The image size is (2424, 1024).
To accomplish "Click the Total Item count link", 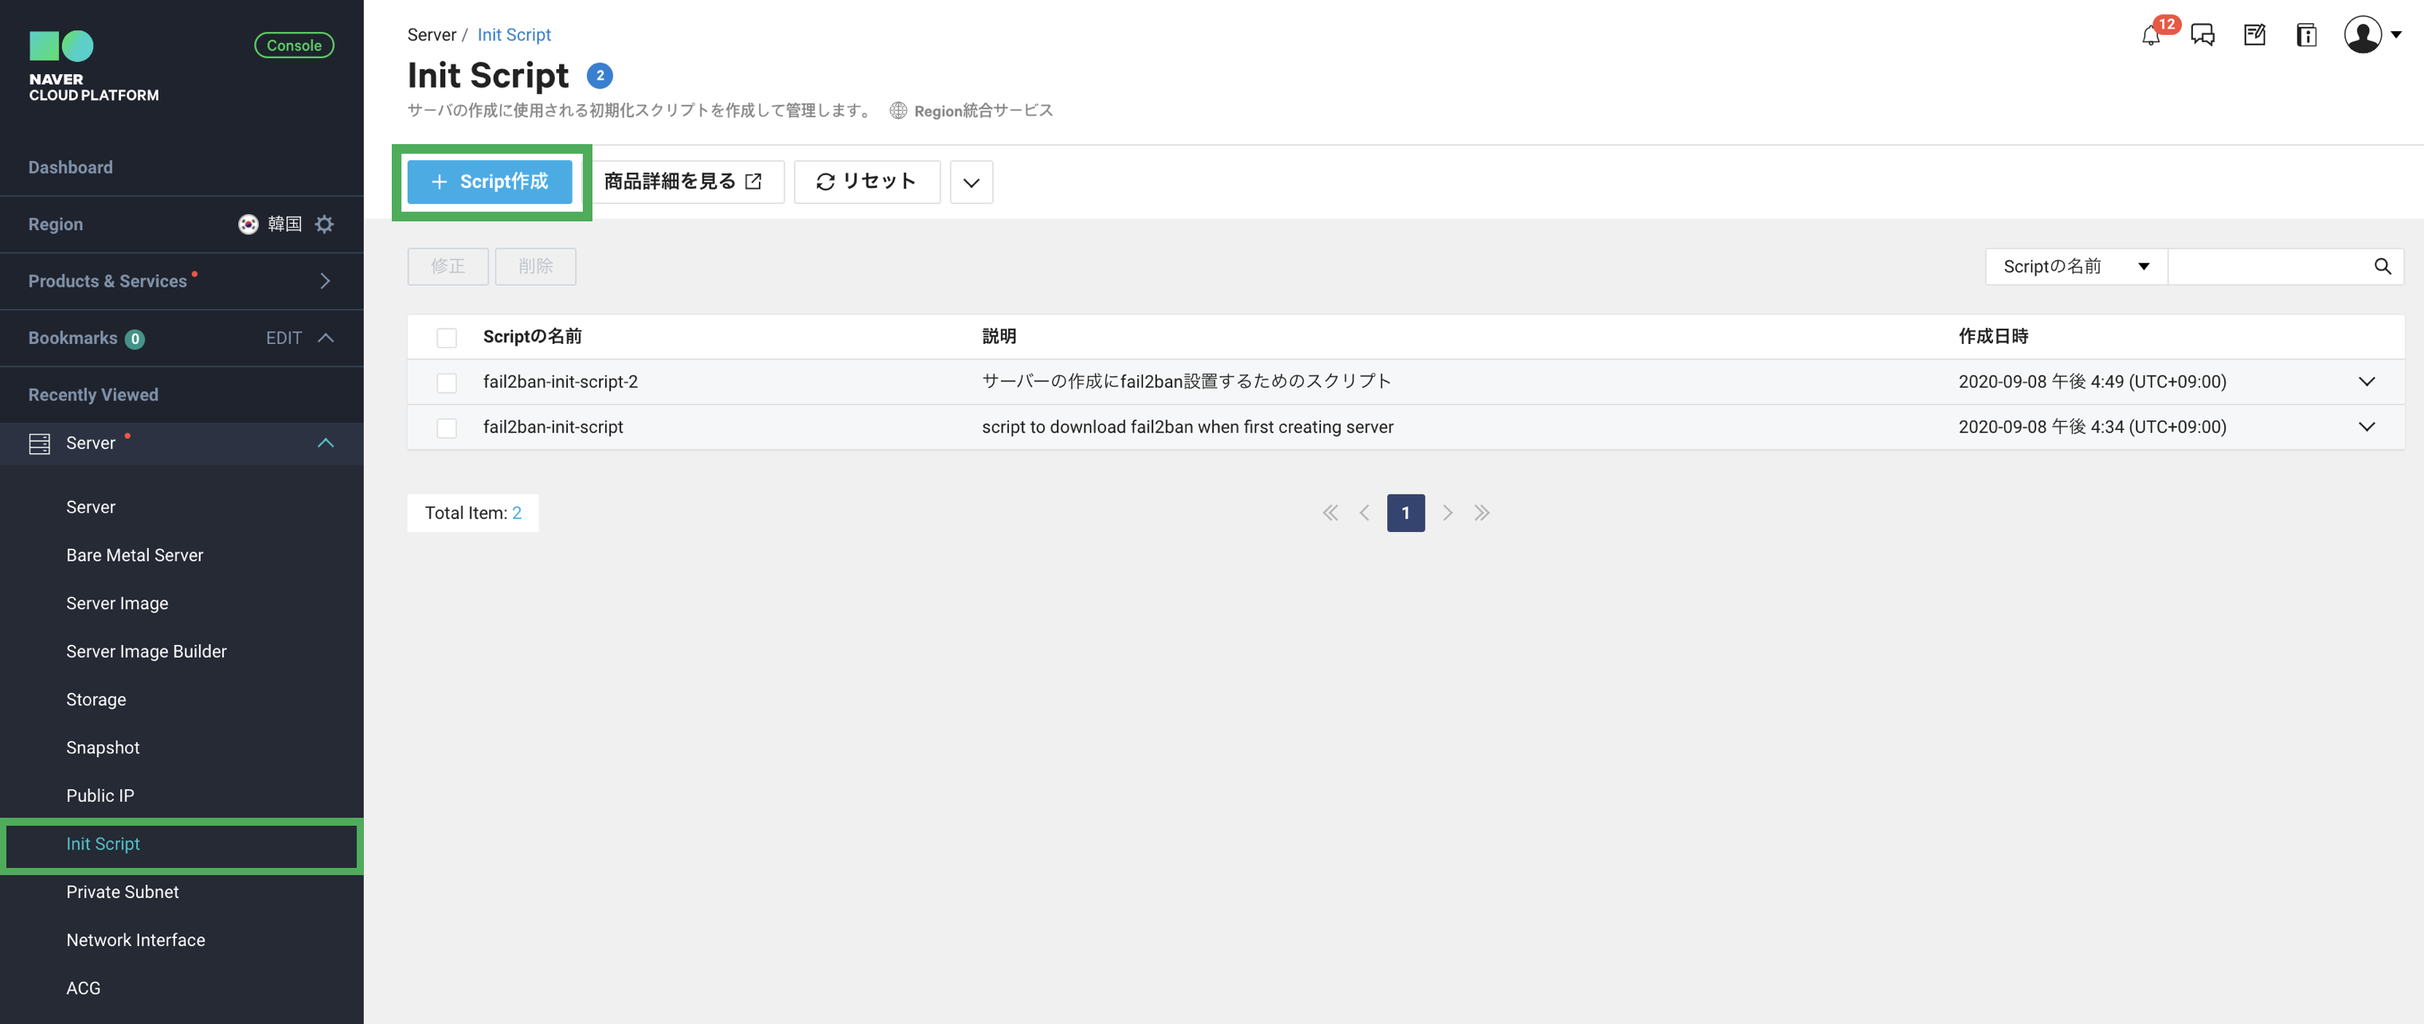I will pos(517,512).
